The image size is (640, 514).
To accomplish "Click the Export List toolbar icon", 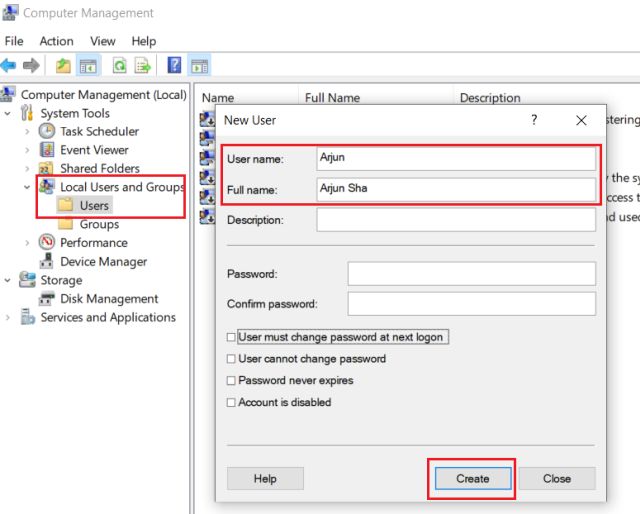I will (143, 66).
